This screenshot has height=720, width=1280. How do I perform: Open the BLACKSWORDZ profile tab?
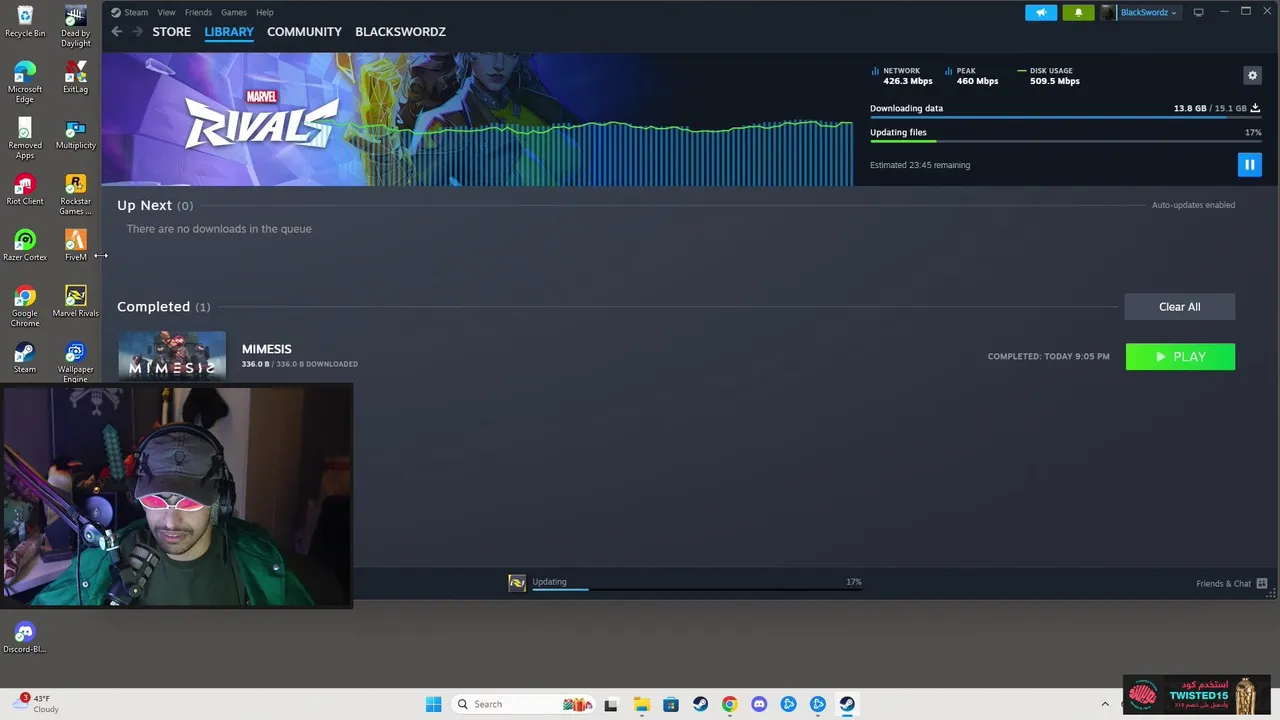tap(400, 32)
